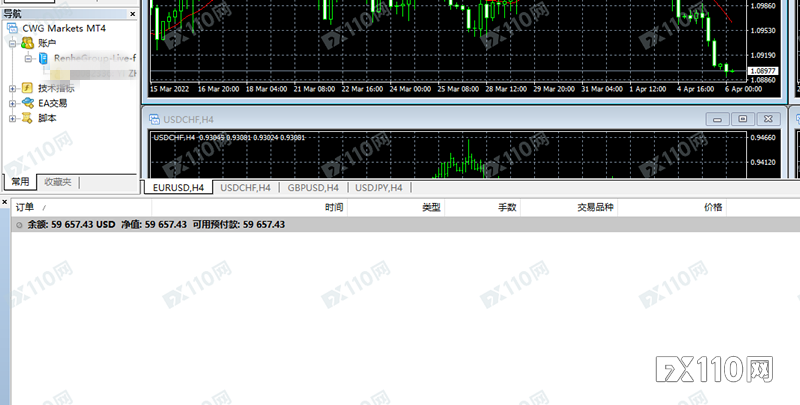This screenshot has height=405, width=800.
Task: Click the USDCHF,H4 chart window icon
Action: 155,119
